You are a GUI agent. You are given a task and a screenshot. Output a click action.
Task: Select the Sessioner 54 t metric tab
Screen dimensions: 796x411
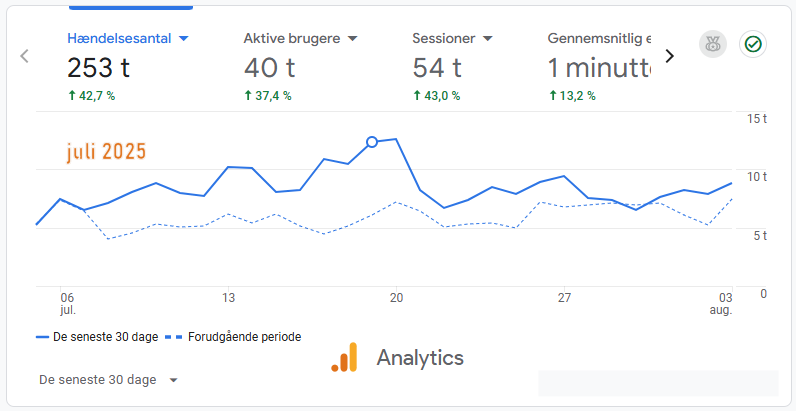tap(452, 66)
